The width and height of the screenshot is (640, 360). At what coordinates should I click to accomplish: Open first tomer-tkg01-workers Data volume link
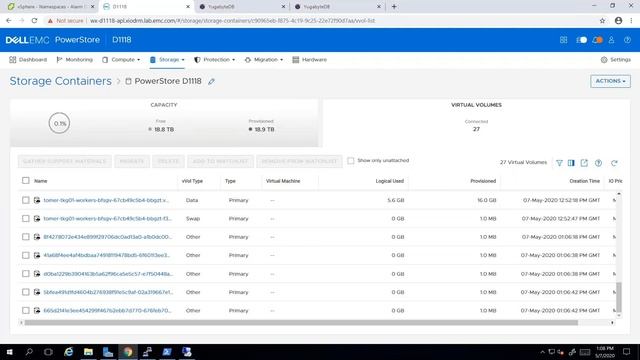[106, 200]
